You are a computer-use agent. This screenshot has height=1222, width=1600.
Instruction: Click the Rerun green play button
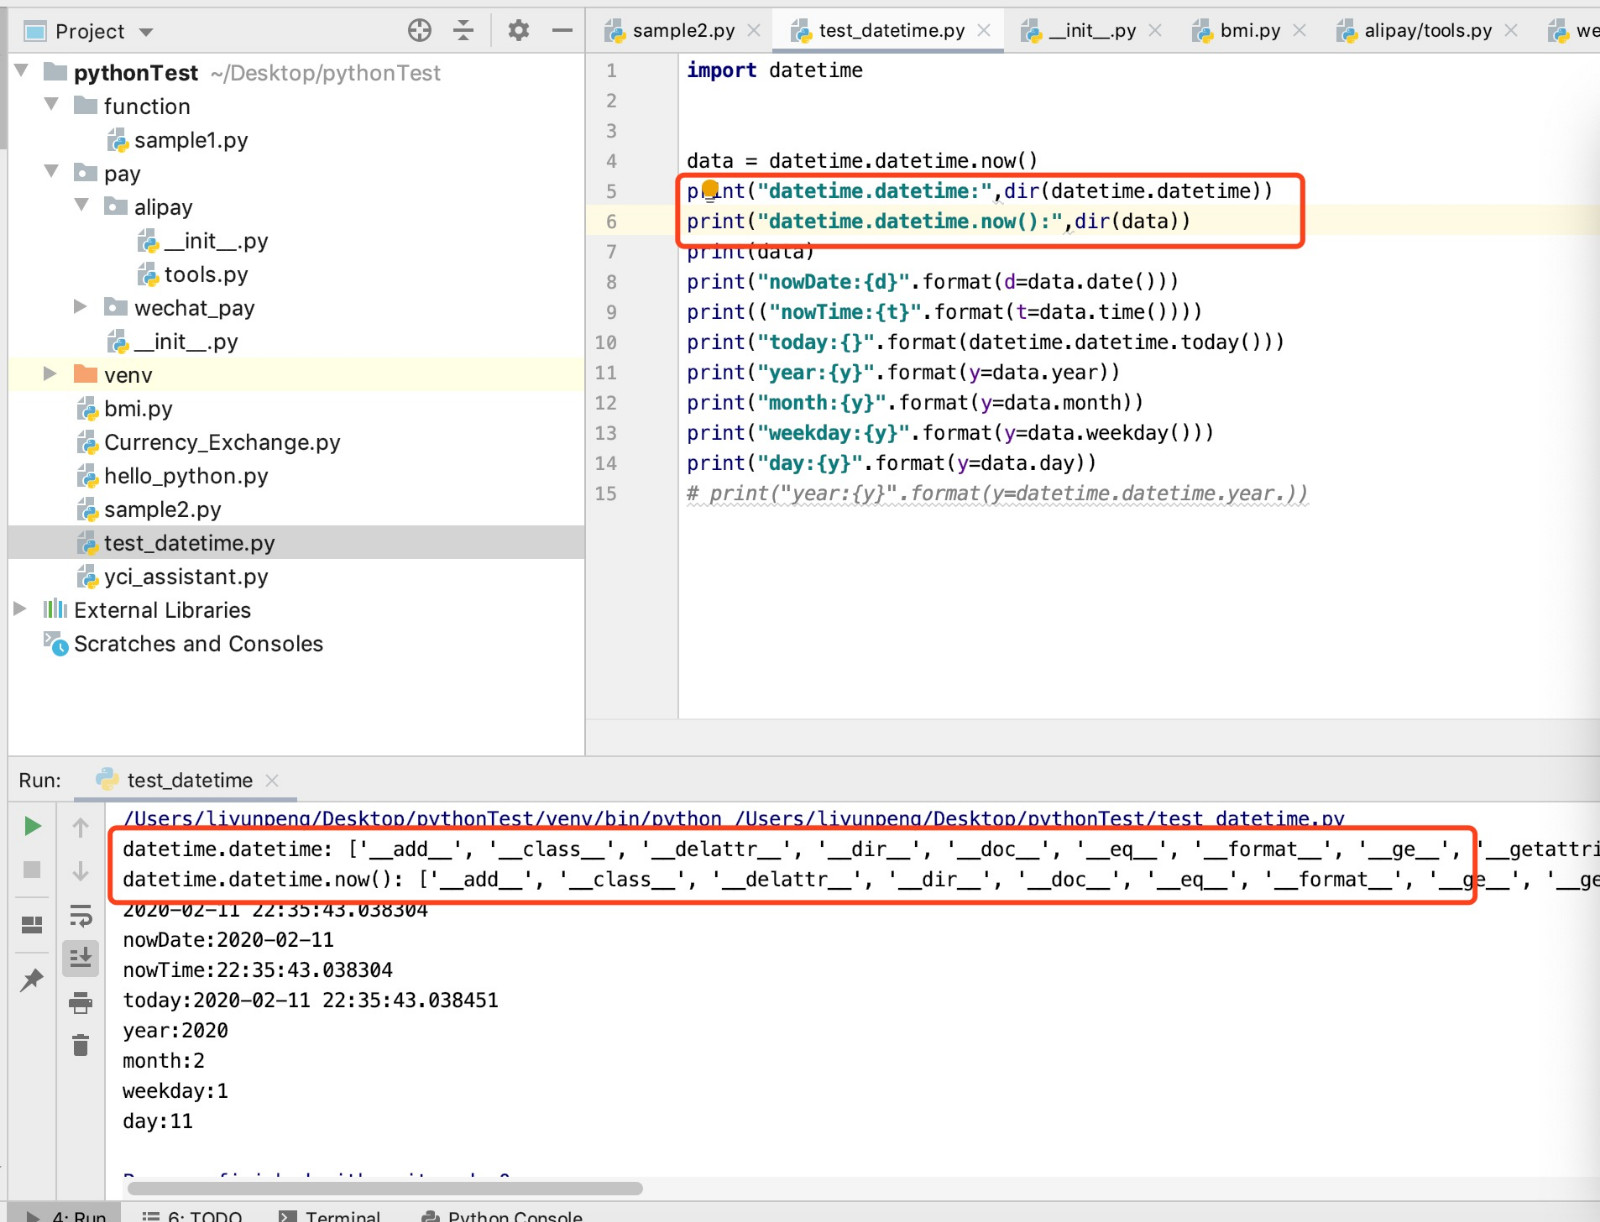point(32,826)
